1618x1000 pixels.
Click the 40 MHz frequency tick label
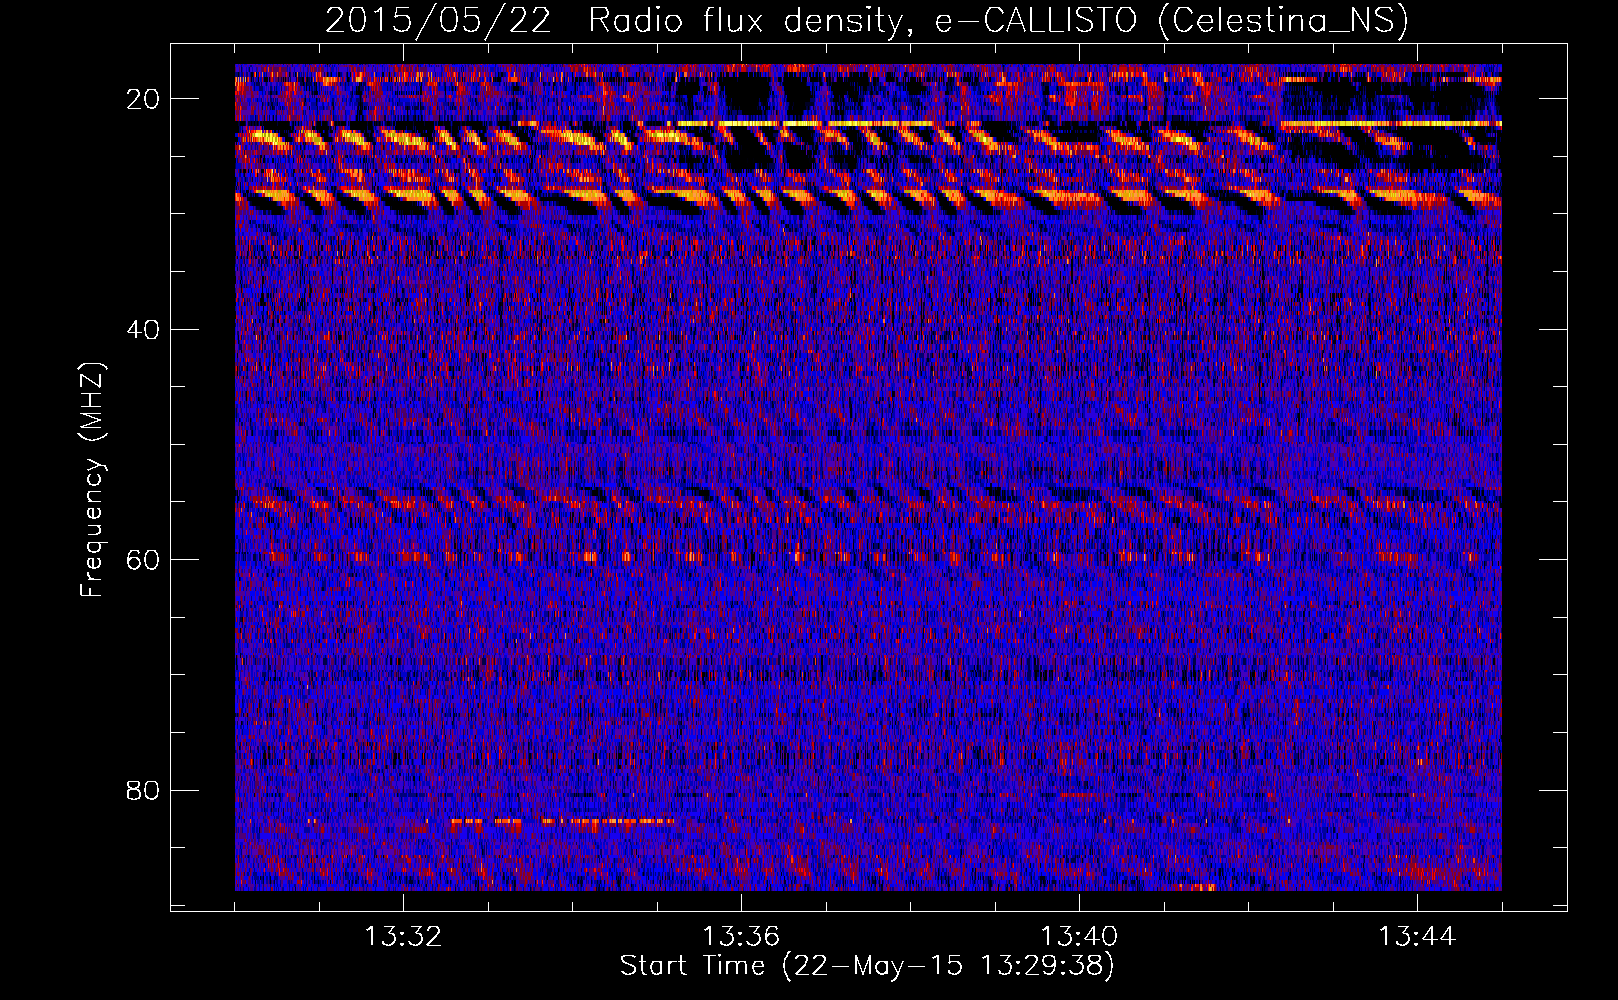[143, 329]
